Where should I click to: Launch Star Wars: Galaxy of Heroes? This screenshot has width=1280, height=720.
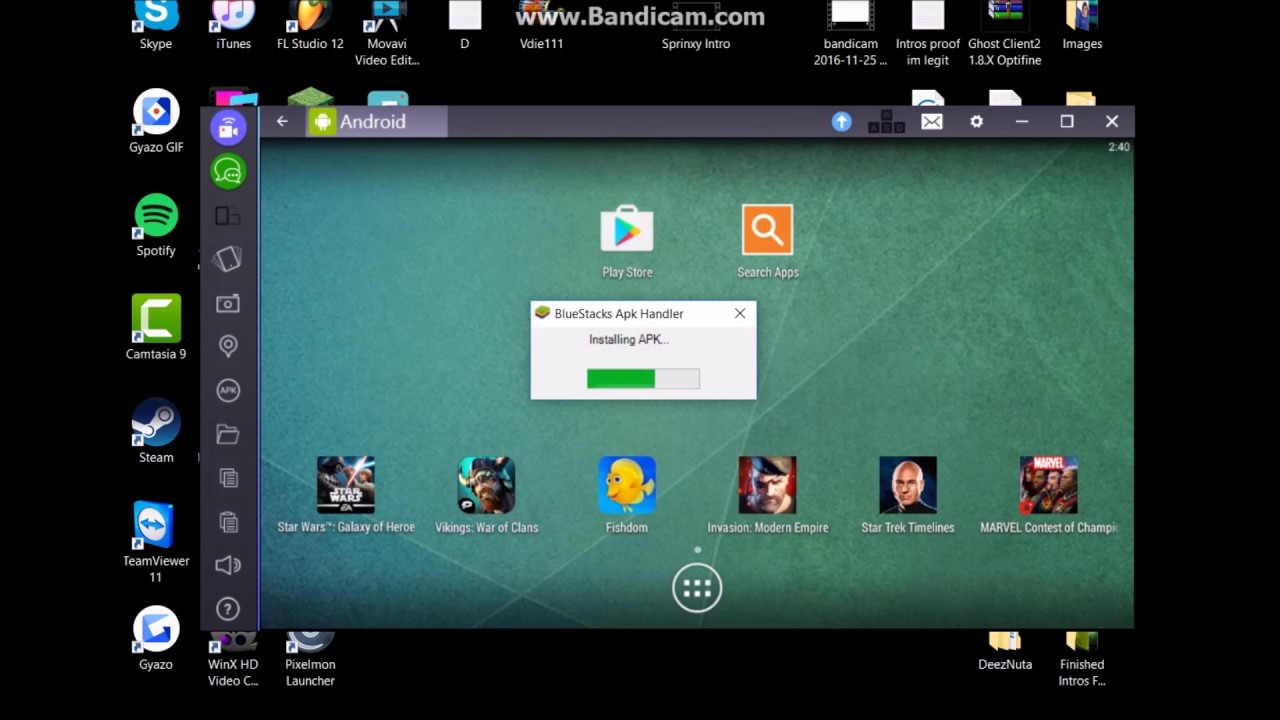click(346, 494)
